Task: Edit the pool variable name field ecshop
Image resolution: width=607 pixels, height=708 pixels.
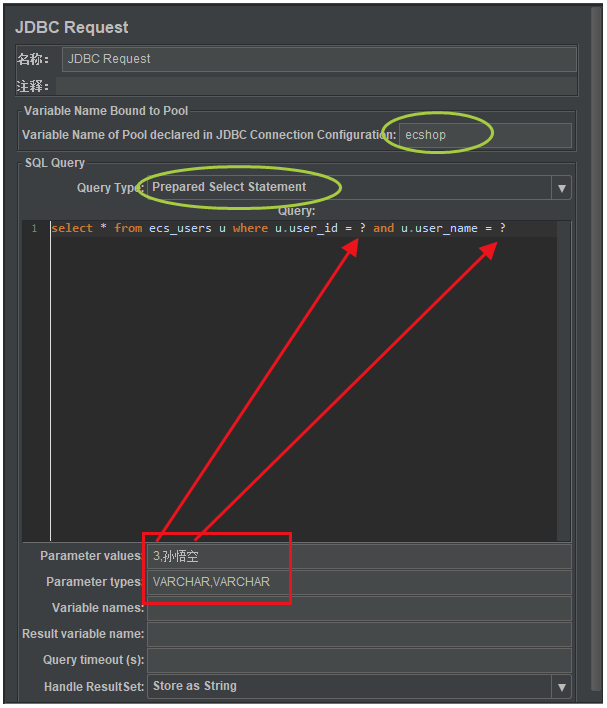Action: (485, 135)
